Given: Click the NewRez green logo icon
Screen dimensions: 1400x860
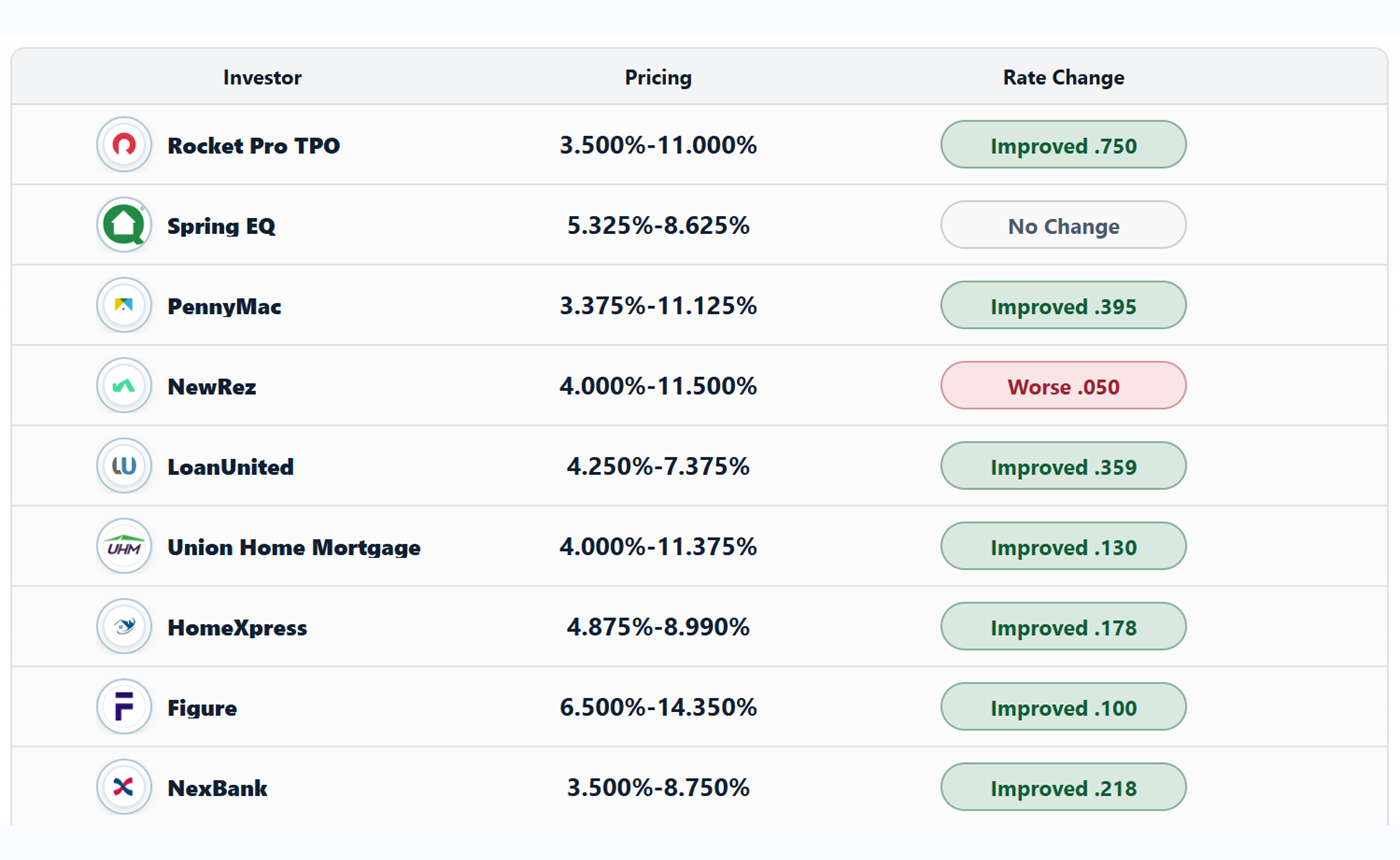Looking at the screenshot, I should [124, 386].
